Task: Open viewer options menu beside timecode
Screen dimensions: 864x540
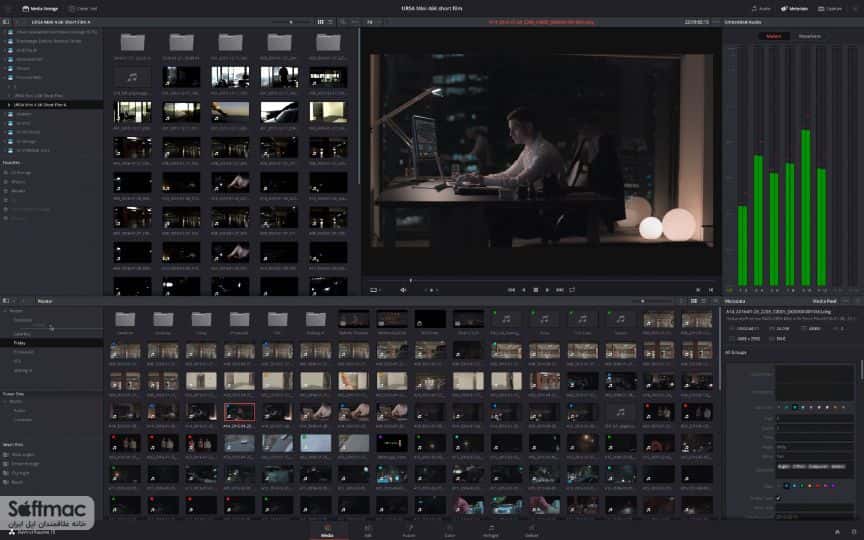Action: point(716,22)
